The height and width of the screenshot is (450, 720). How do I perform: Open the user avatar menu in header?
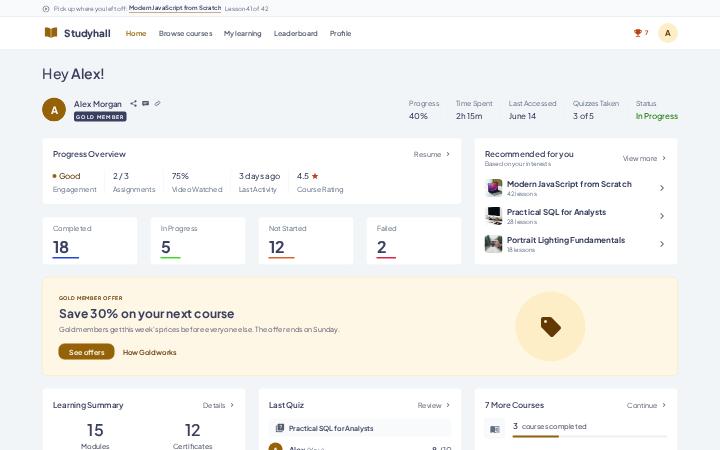pyautogui.click(x=668, y=33)
